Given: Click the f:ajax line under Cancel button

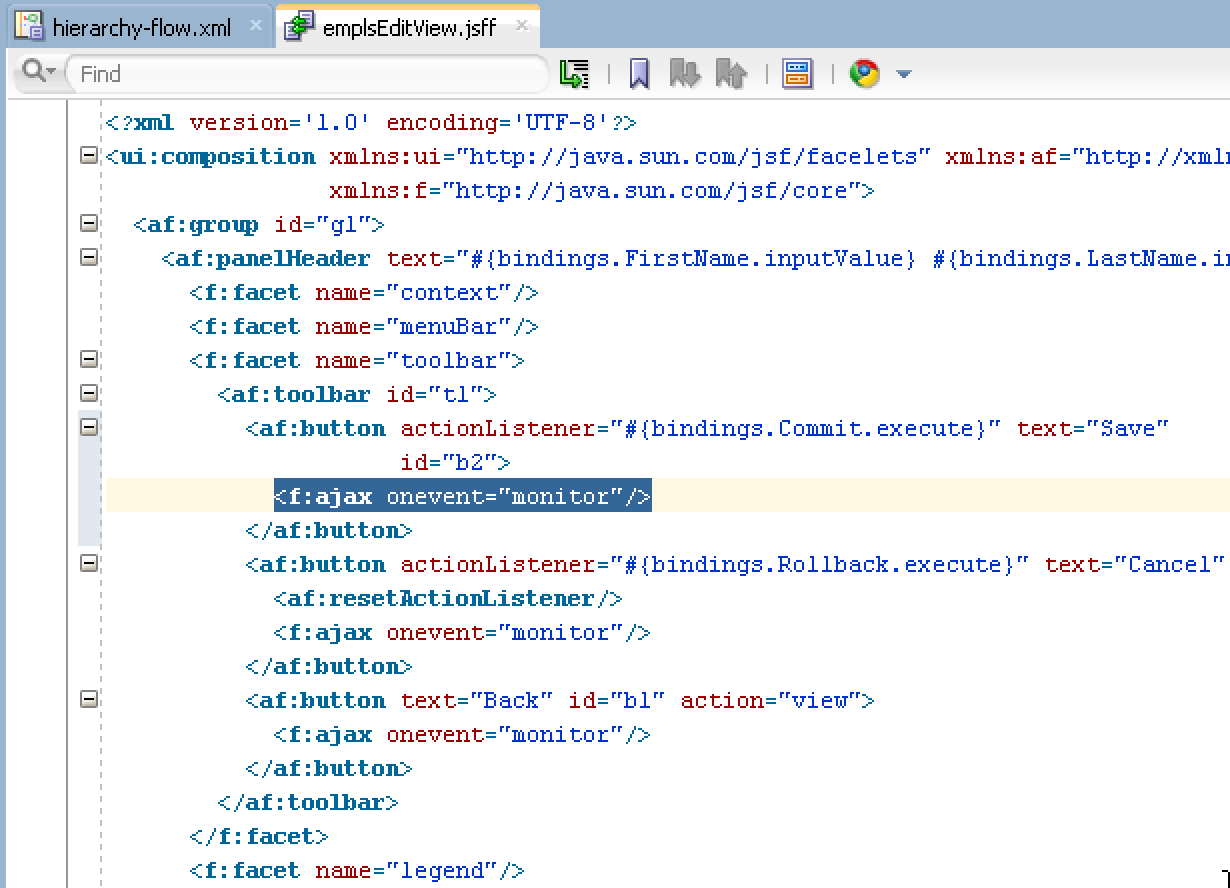Looking at the screenshot, I should pos(462,633).
